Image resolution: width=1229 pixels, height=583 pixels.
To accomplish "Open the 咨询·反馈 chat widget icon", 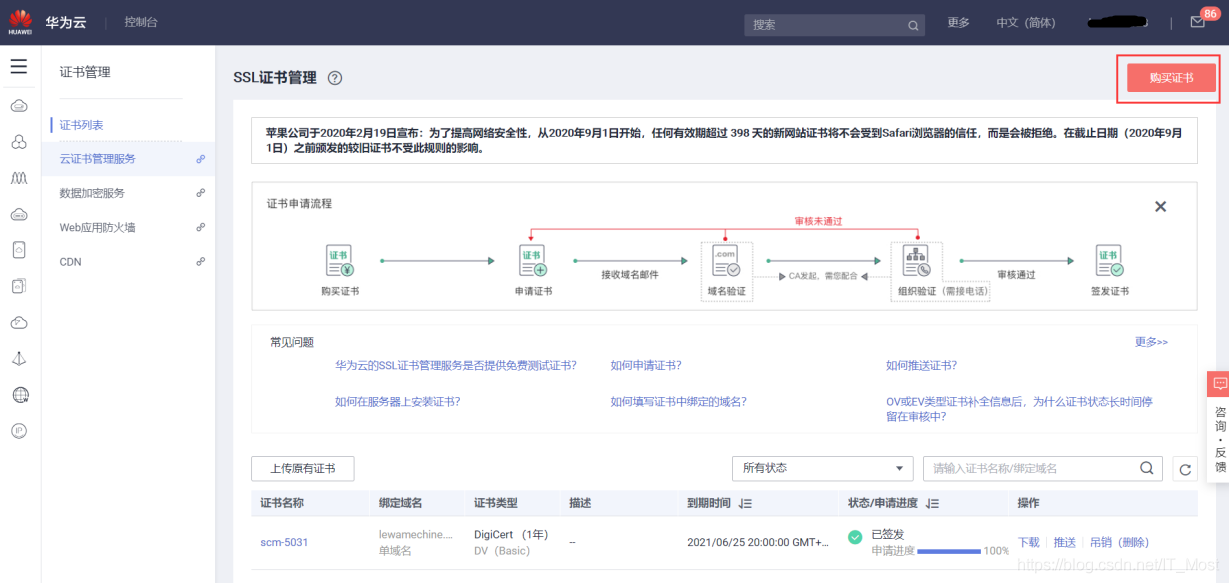I will [1219, 384].
